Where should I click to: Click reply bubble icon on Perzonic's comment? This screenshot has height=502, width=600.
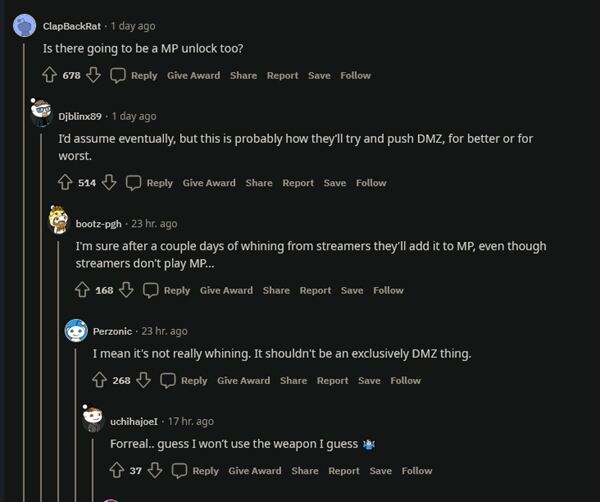168,380
